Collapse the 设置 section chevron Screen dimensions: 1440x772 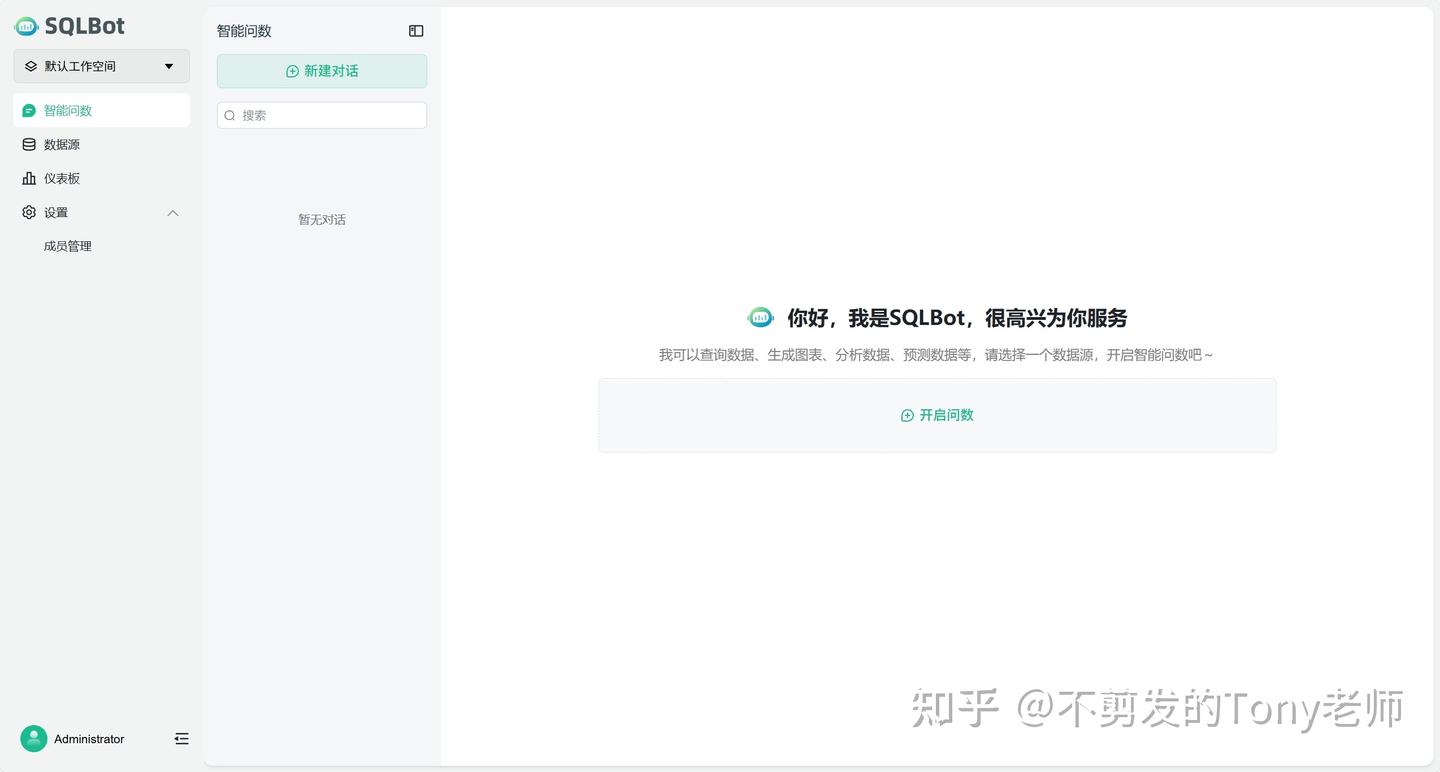coord(172,212)
